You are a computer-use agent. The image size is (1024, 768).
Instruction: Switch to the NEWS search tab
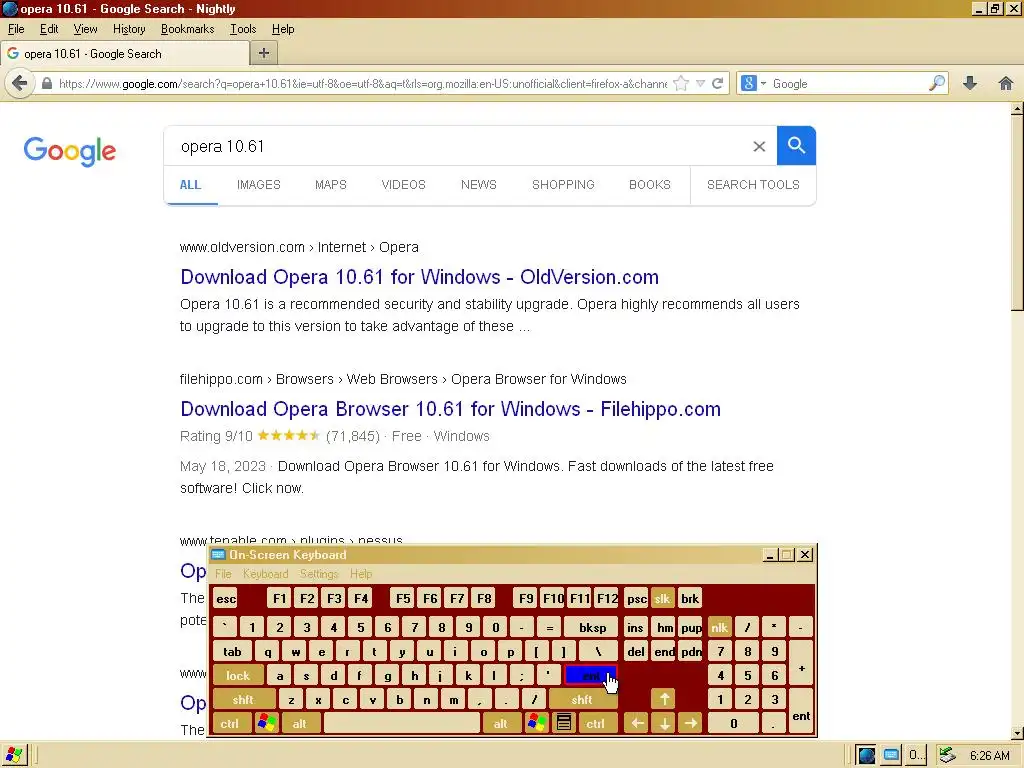(479, 184)
